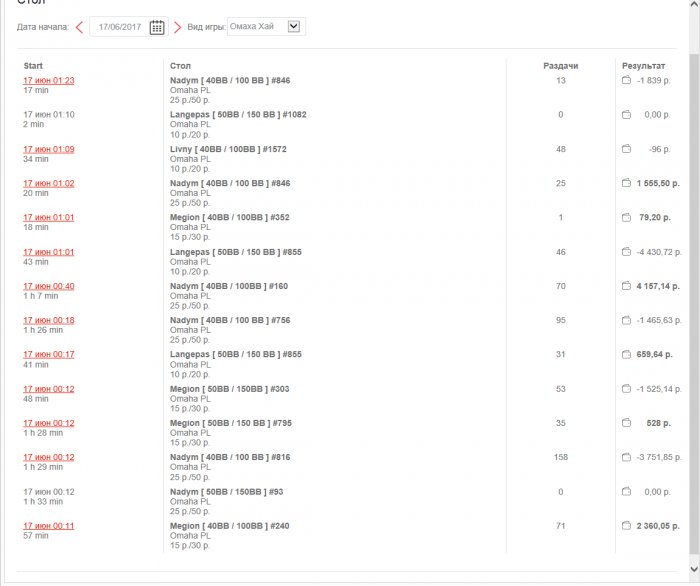Image resolution: width=700 pixels, height=586 pixels.
Task: Open session link 17 июн 01:09
Action: point(48,149)
